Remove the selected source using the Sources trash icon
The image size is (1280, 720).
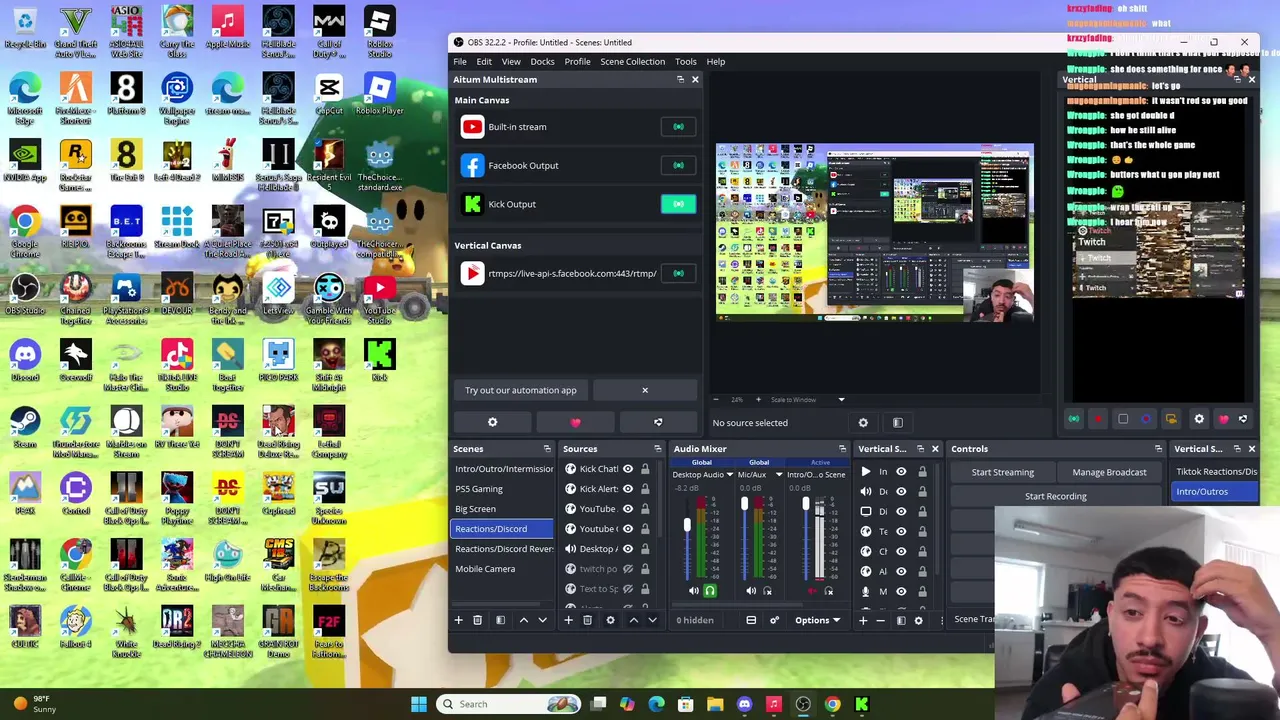pyautogui.click(x=587, y=620)
